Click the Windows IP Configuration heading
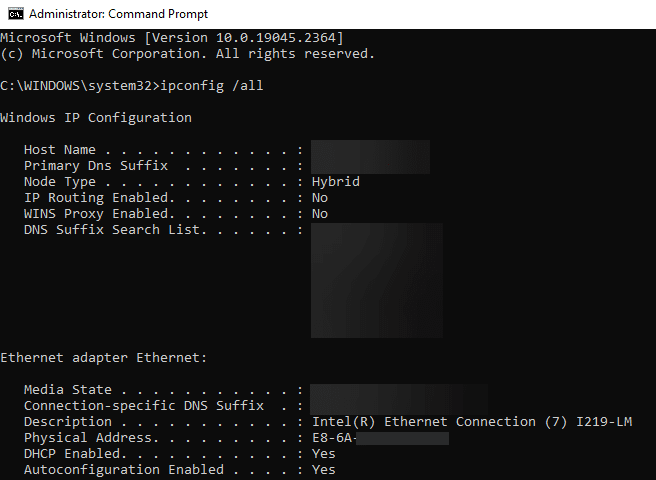The height and width of the screenshot is (480, 656). pos(96,118)
